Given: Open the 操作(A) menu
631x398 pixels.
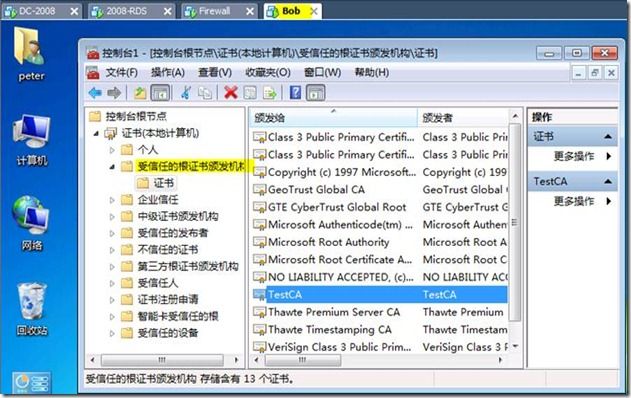Looking at the screenshot, I should pyautogui.click(x=168, y=73).
